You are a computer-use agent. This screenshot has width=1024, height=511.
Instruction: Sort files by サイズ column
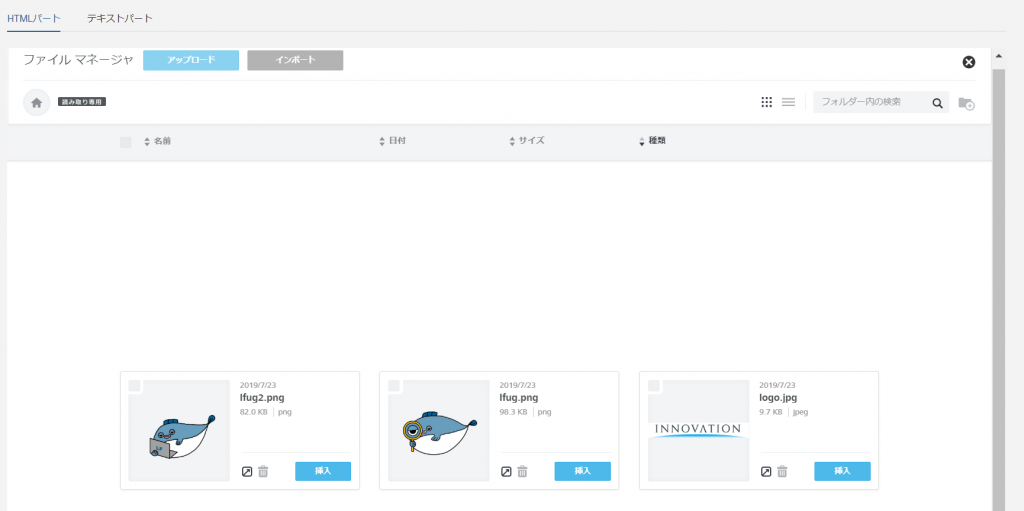click(x=530, y=141)
